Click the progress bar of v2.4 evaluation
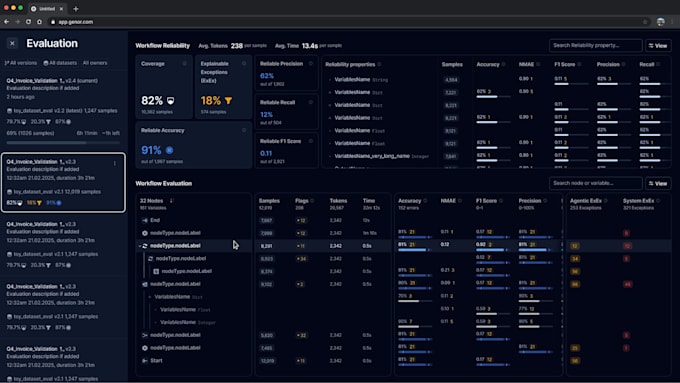 [x=63, y=143]
